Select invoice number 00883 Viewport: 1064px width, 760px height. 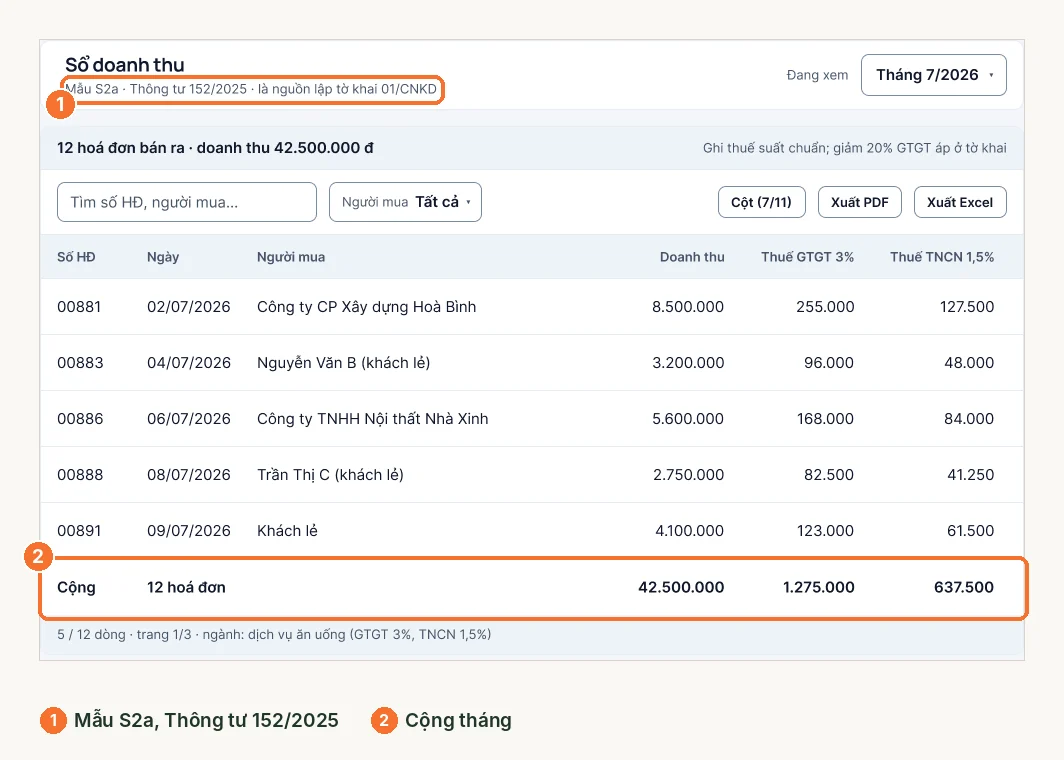(x=80, y=363)
